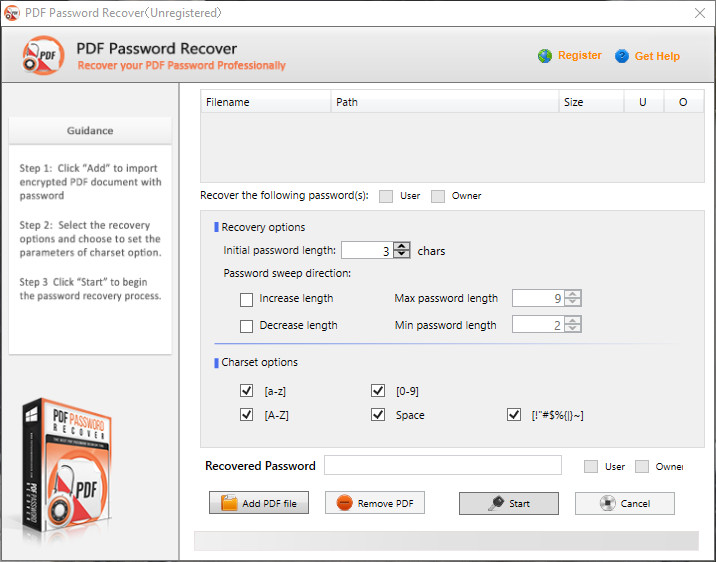Click the Add PDF file button
This screenshot has height=562, width=716.
259,503
